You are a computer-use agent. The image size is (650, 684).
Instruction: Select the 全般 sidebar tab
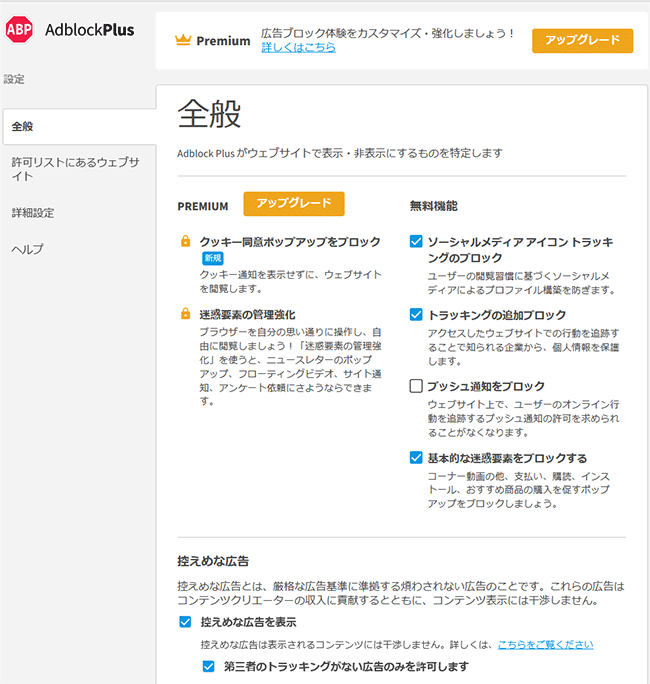(79, 127)
